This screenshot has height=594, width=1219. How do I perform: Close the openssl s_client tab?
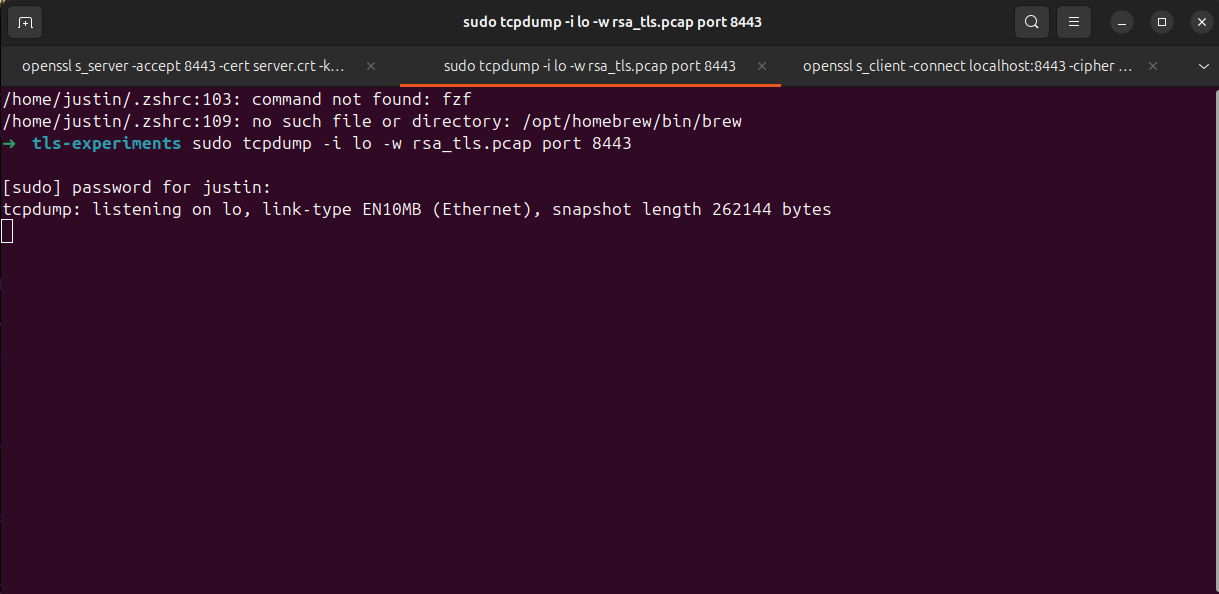[1153, 66]
